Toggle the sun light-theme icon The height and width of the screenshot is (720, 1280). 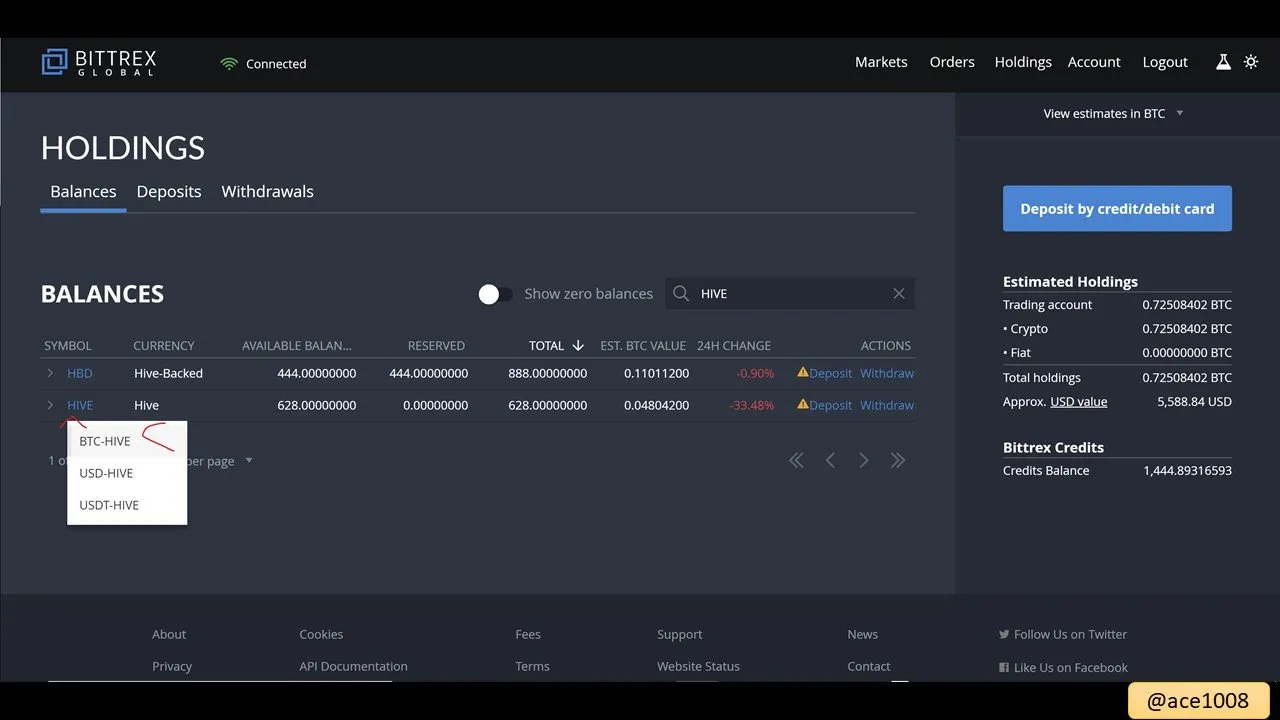point(1251,62)
